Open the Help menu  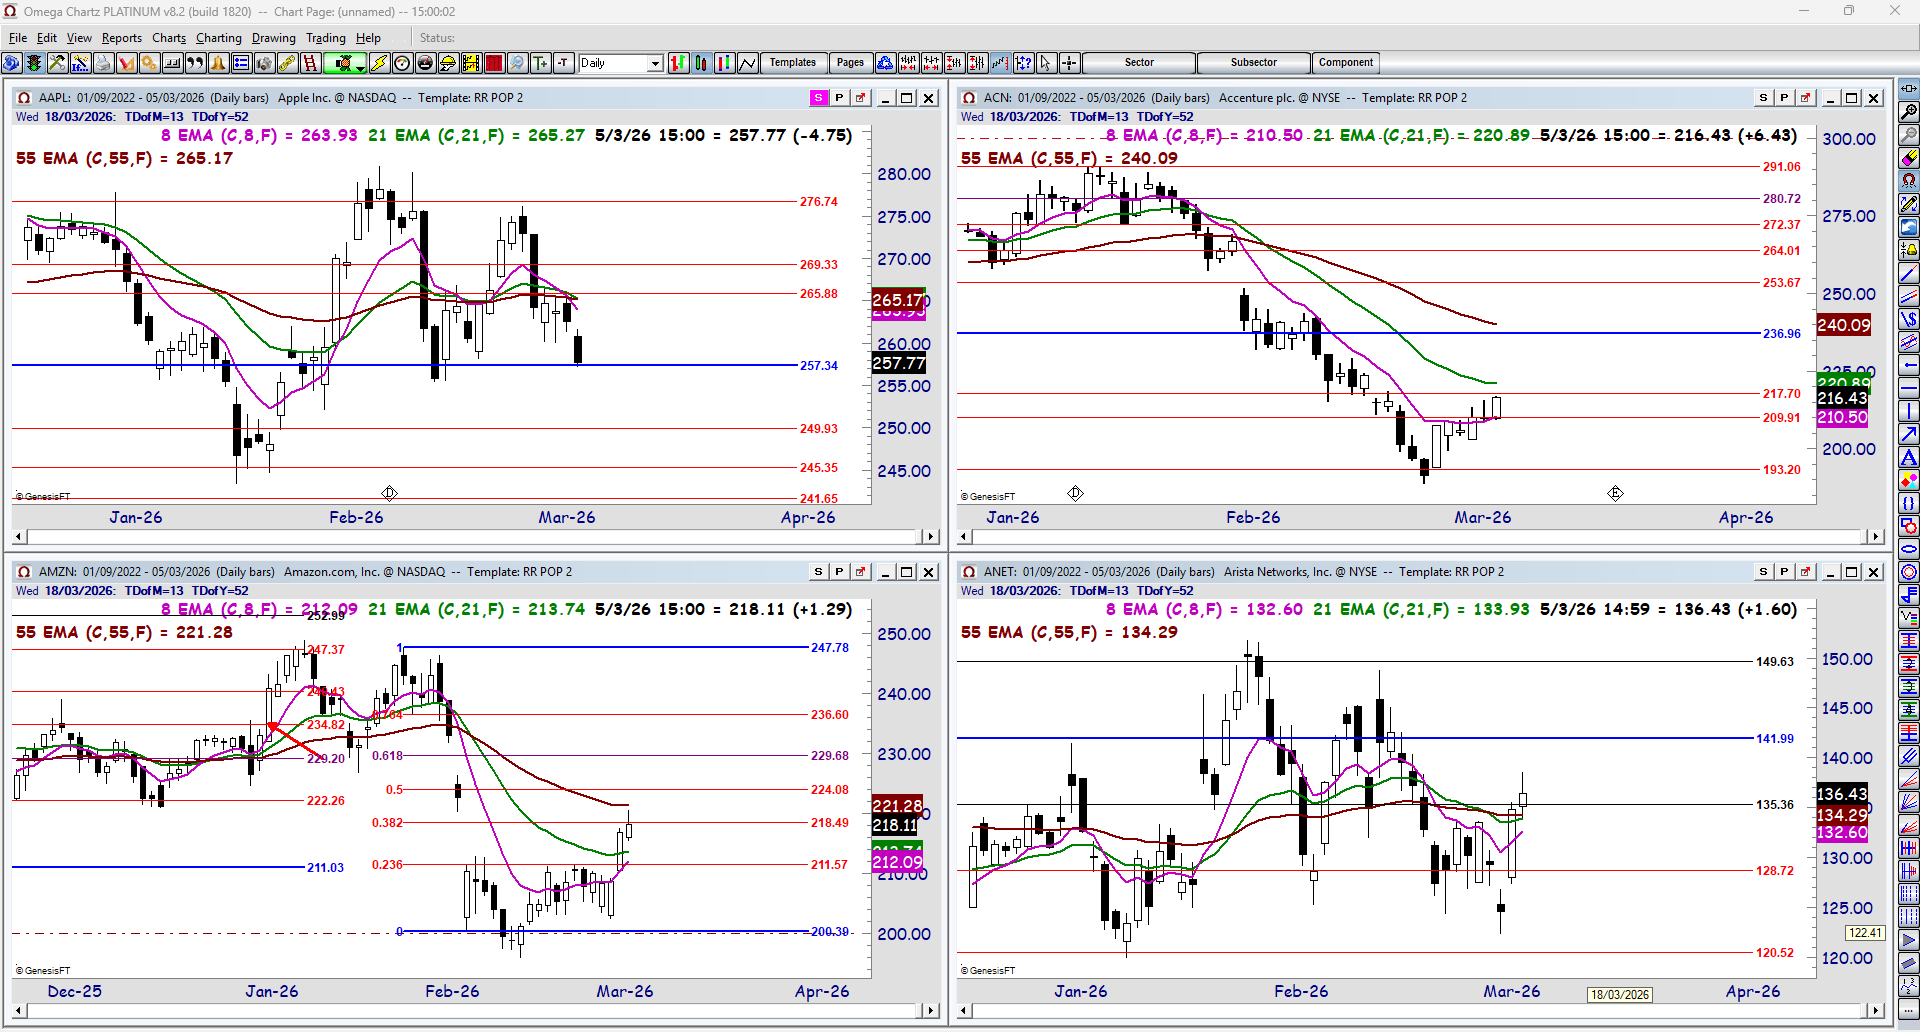[368, 38]
